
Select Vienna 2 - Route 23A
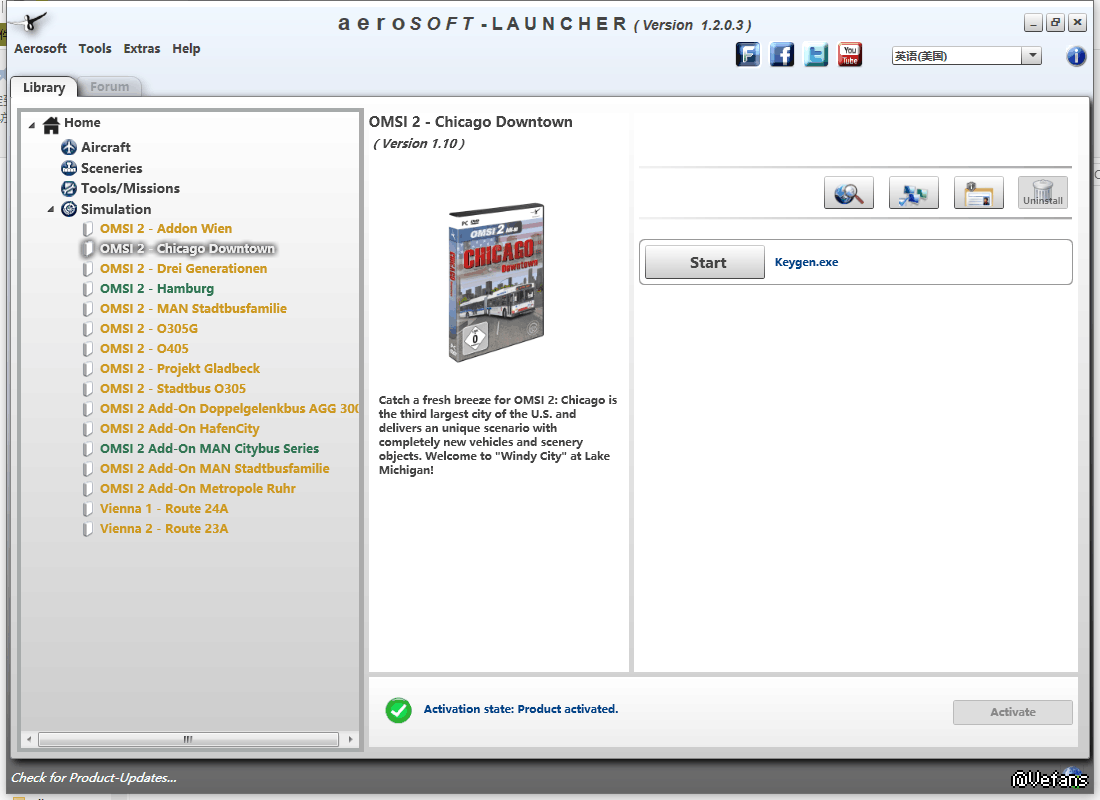[163, 529]
